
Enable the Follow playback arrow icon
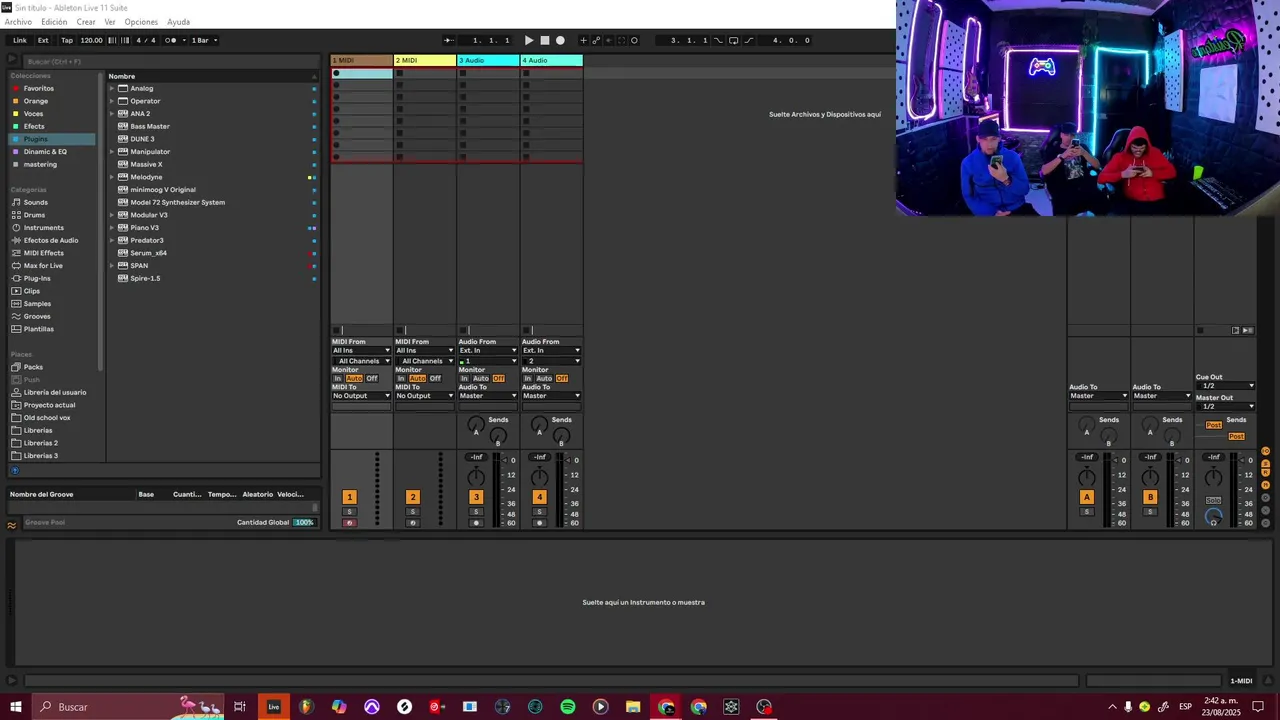450,40
